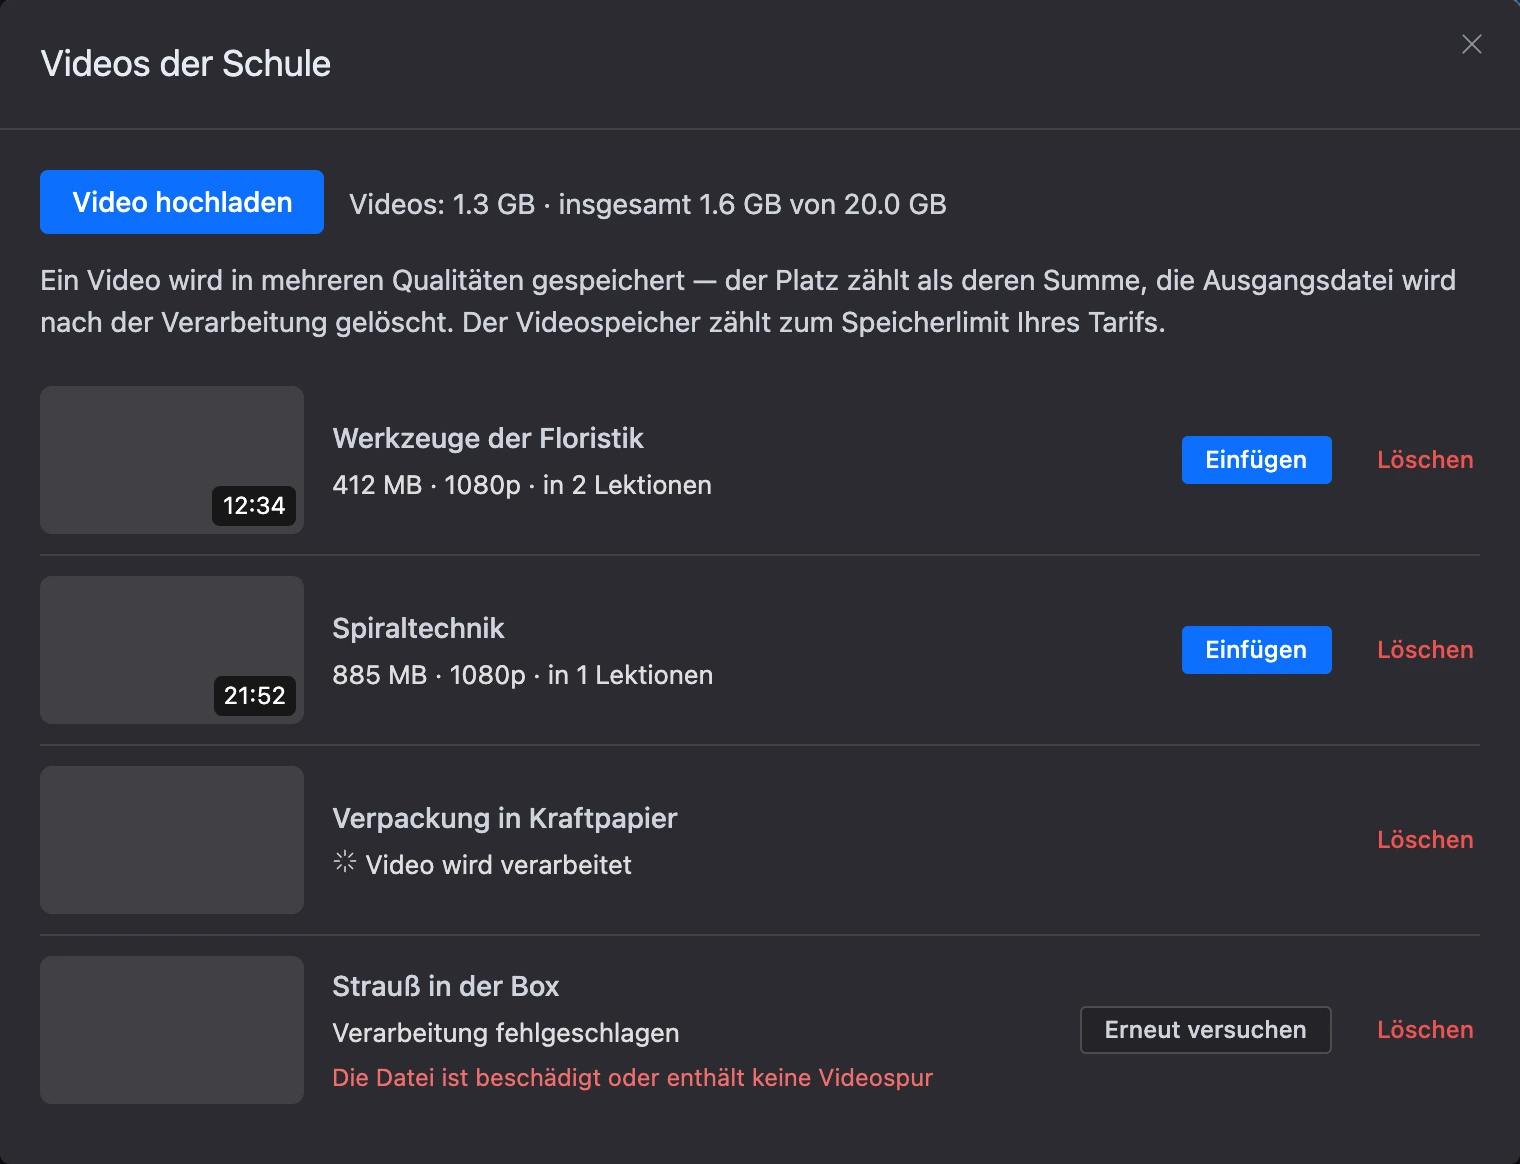Delete the Spiraltechnik video
The width and height of the screenshot is (1520, 1164).
click(x=1425, y=650)
